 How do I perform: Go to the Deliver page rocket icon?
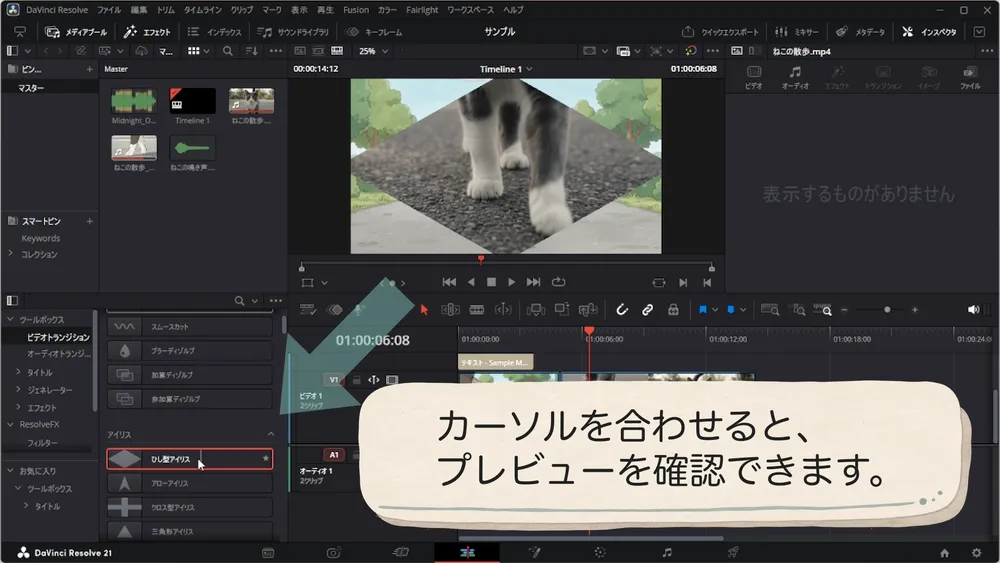click(x=733, y=553)
